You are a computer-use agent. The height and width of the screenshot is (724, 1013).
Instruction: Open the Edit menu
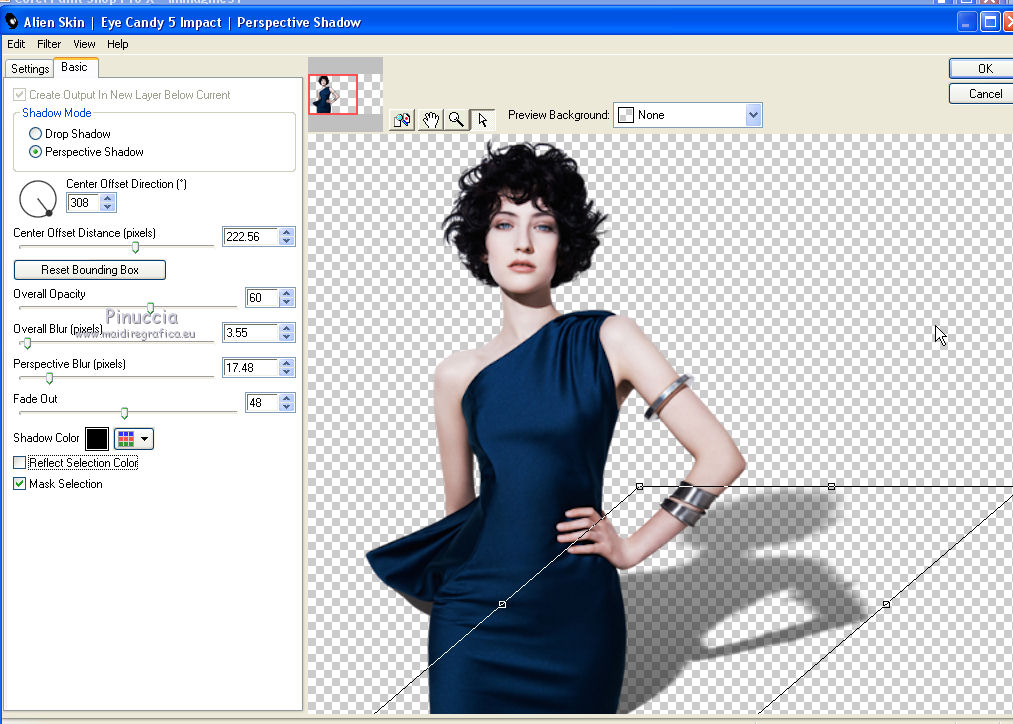click(16, 44)
